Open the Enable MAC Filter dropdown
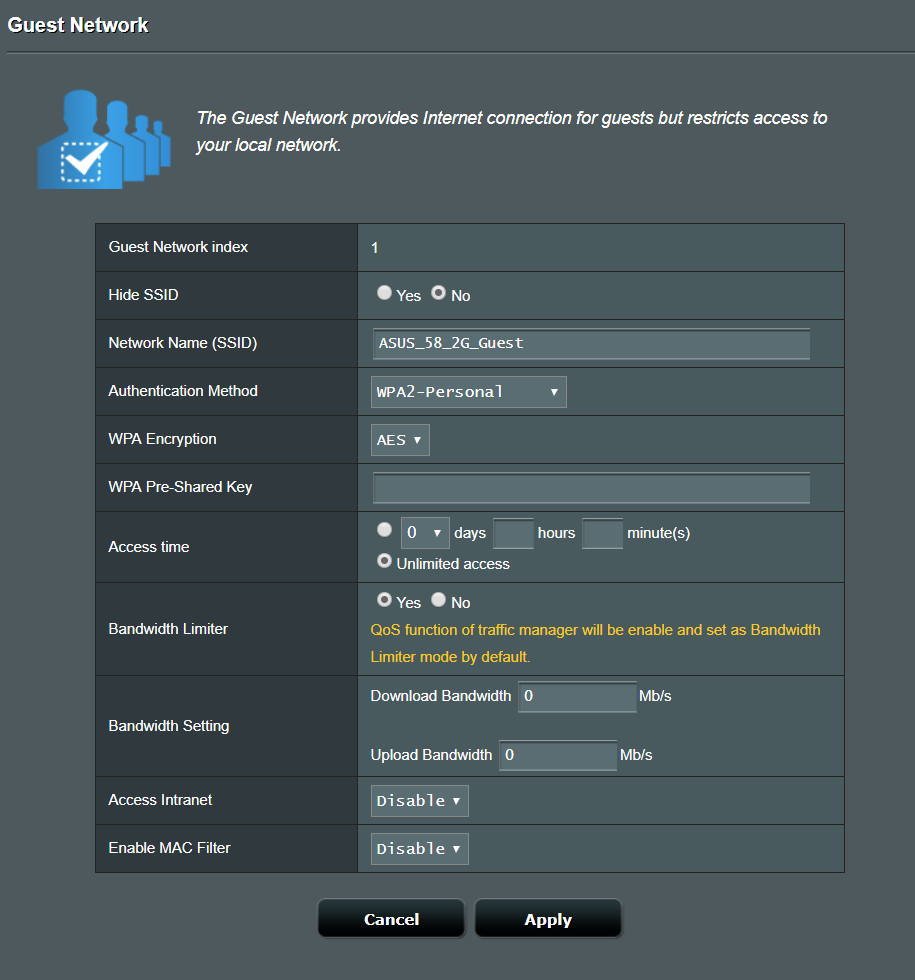The height and width of the screenshot is (980, 915). 419,849
